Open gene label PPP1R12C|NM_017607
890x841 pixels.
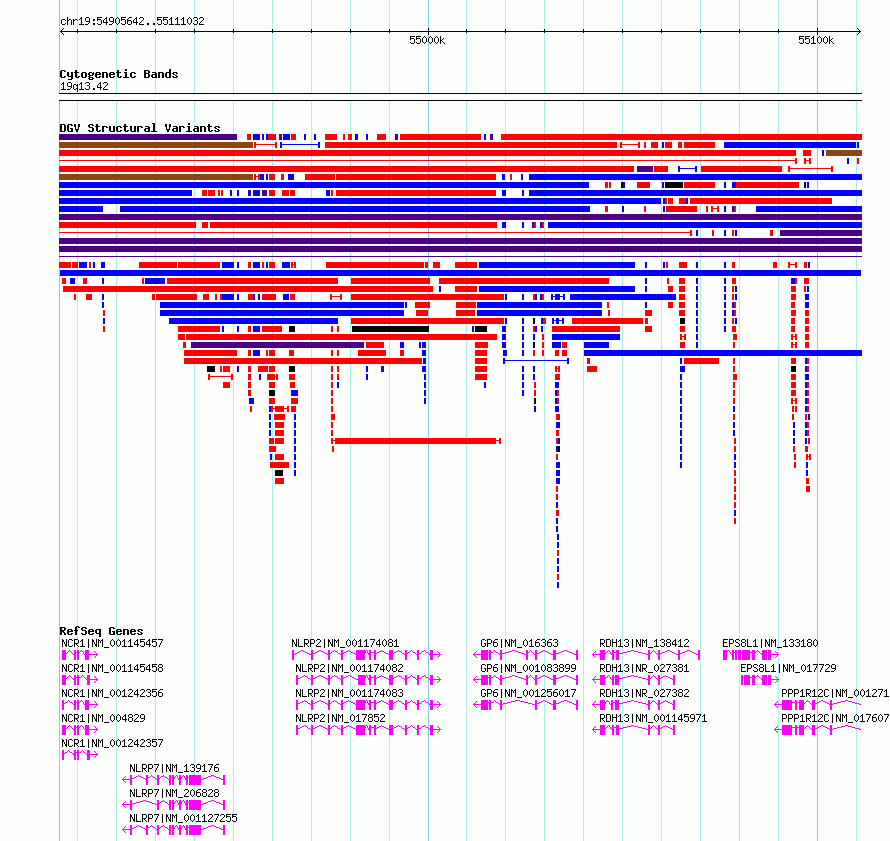pyautogui.click(x=835, y=718)
